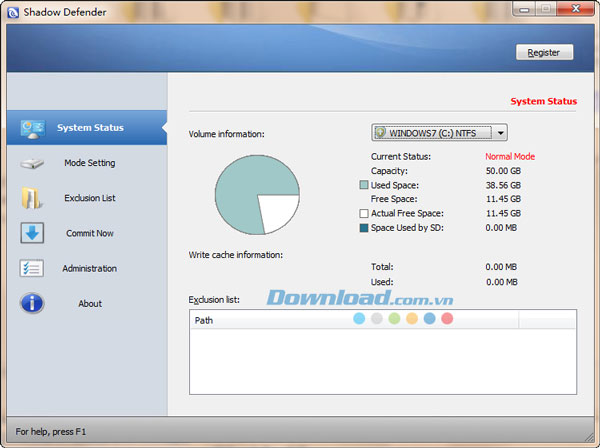The width and height of the screenshot is (600, 448).
Task: Open the System Status page
Action: point(87,128)
